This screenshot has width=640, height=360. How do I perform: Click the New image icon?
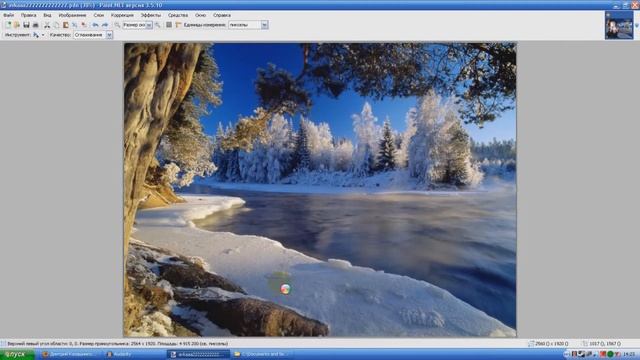pos(8,25)
